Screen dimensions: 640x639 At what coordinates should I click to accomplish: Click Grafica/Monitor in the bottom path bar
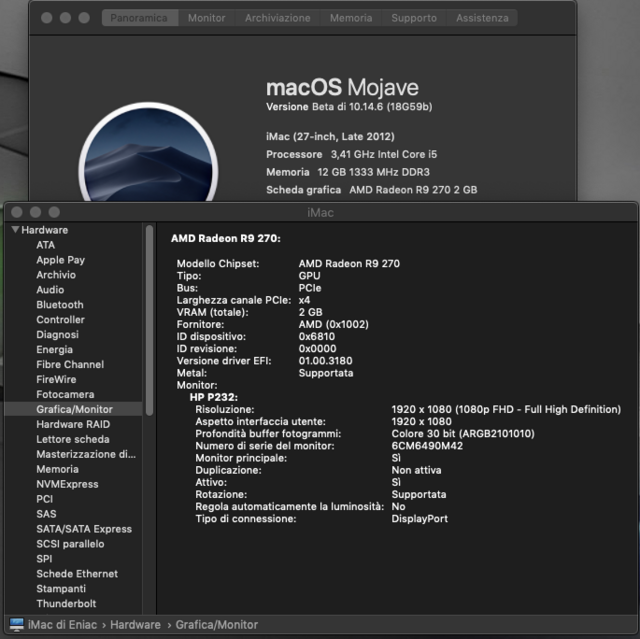[216, 624]
